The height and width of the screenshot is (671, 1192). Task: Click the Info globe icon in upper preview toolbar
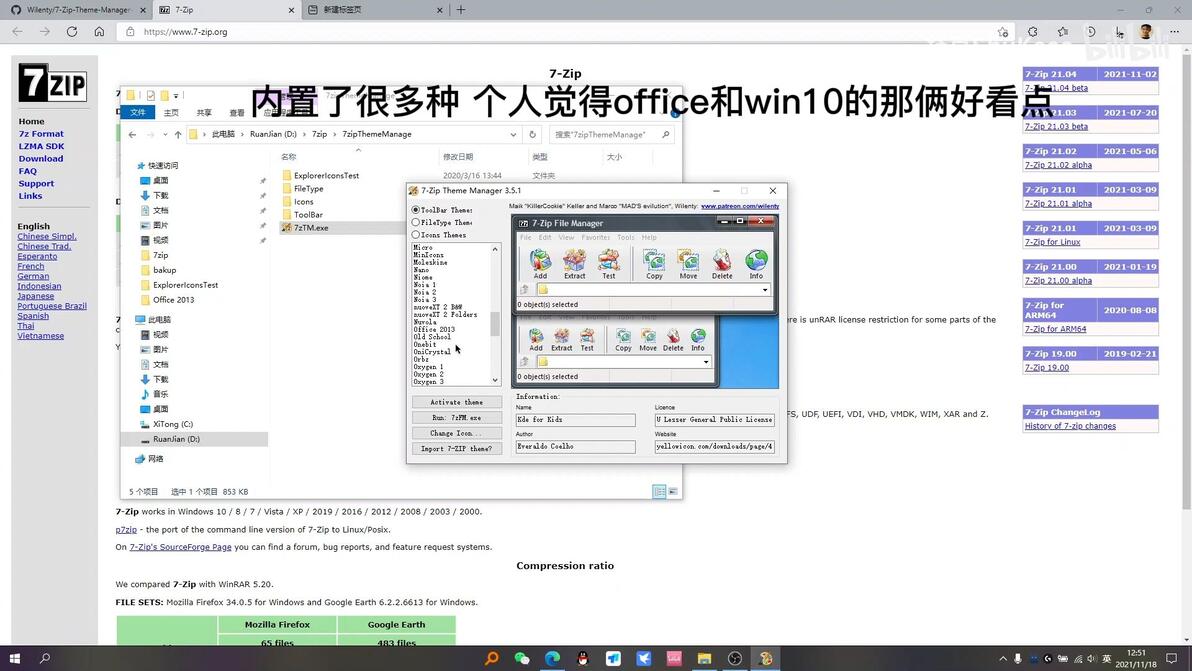tap(756, 261)
